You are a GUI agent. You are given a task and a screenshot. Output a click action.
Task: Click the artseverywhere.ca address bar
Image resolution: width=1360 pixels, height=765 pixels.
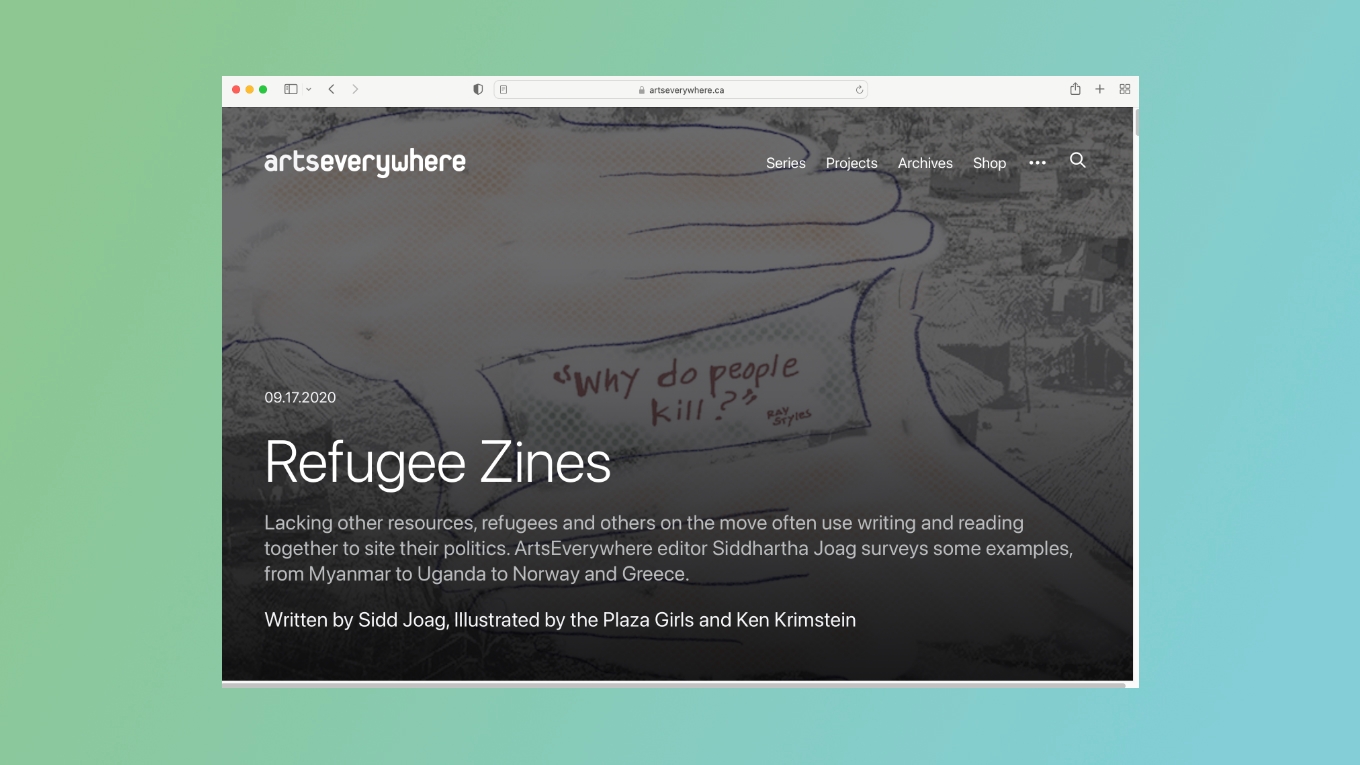tap(680, 90)
